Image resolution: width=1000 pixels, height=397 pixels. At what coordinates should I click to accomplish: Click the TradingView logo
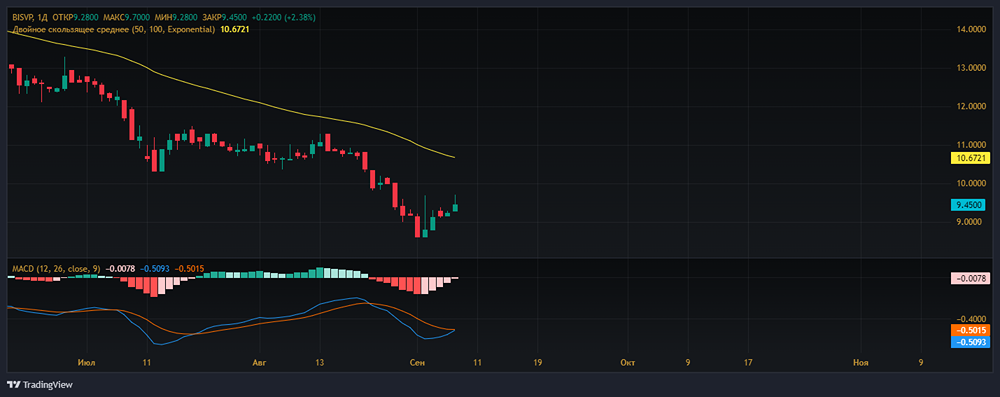40,385
